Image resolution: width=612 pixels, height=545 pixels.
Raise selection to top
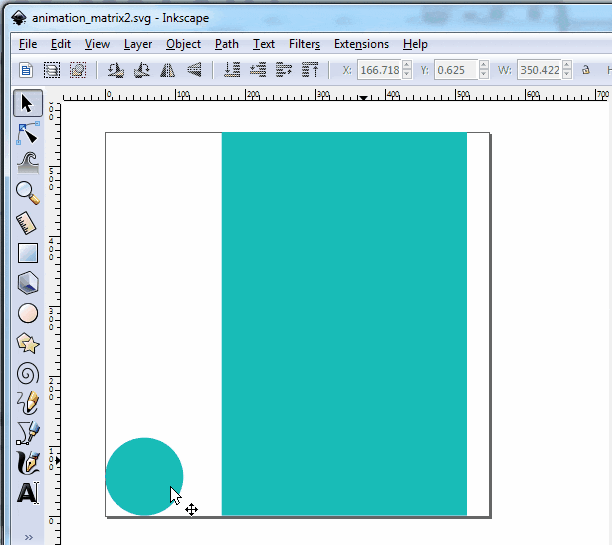pyautogui.click(x=310, y=70)
